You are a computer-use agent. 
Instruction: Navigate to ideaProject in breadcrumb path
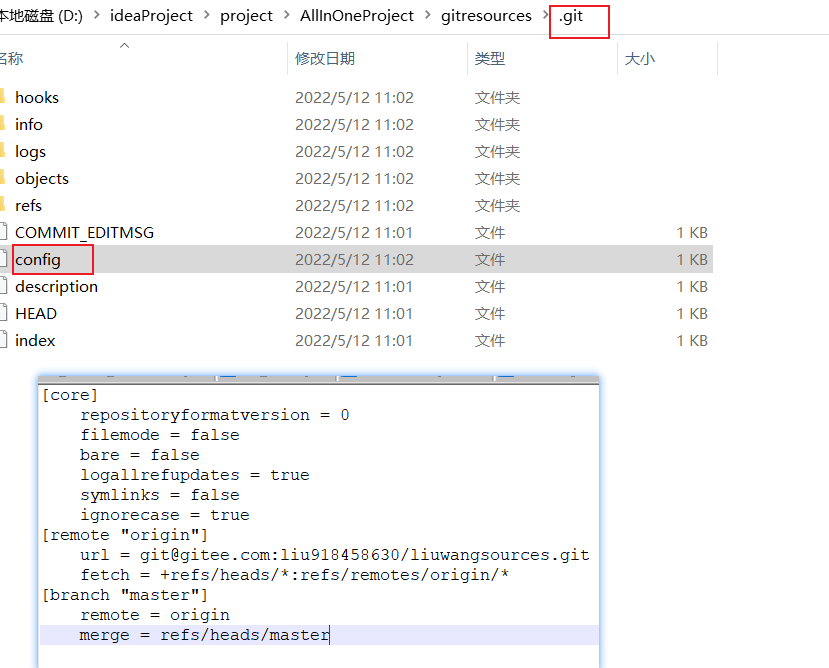[x=151, y=16]
